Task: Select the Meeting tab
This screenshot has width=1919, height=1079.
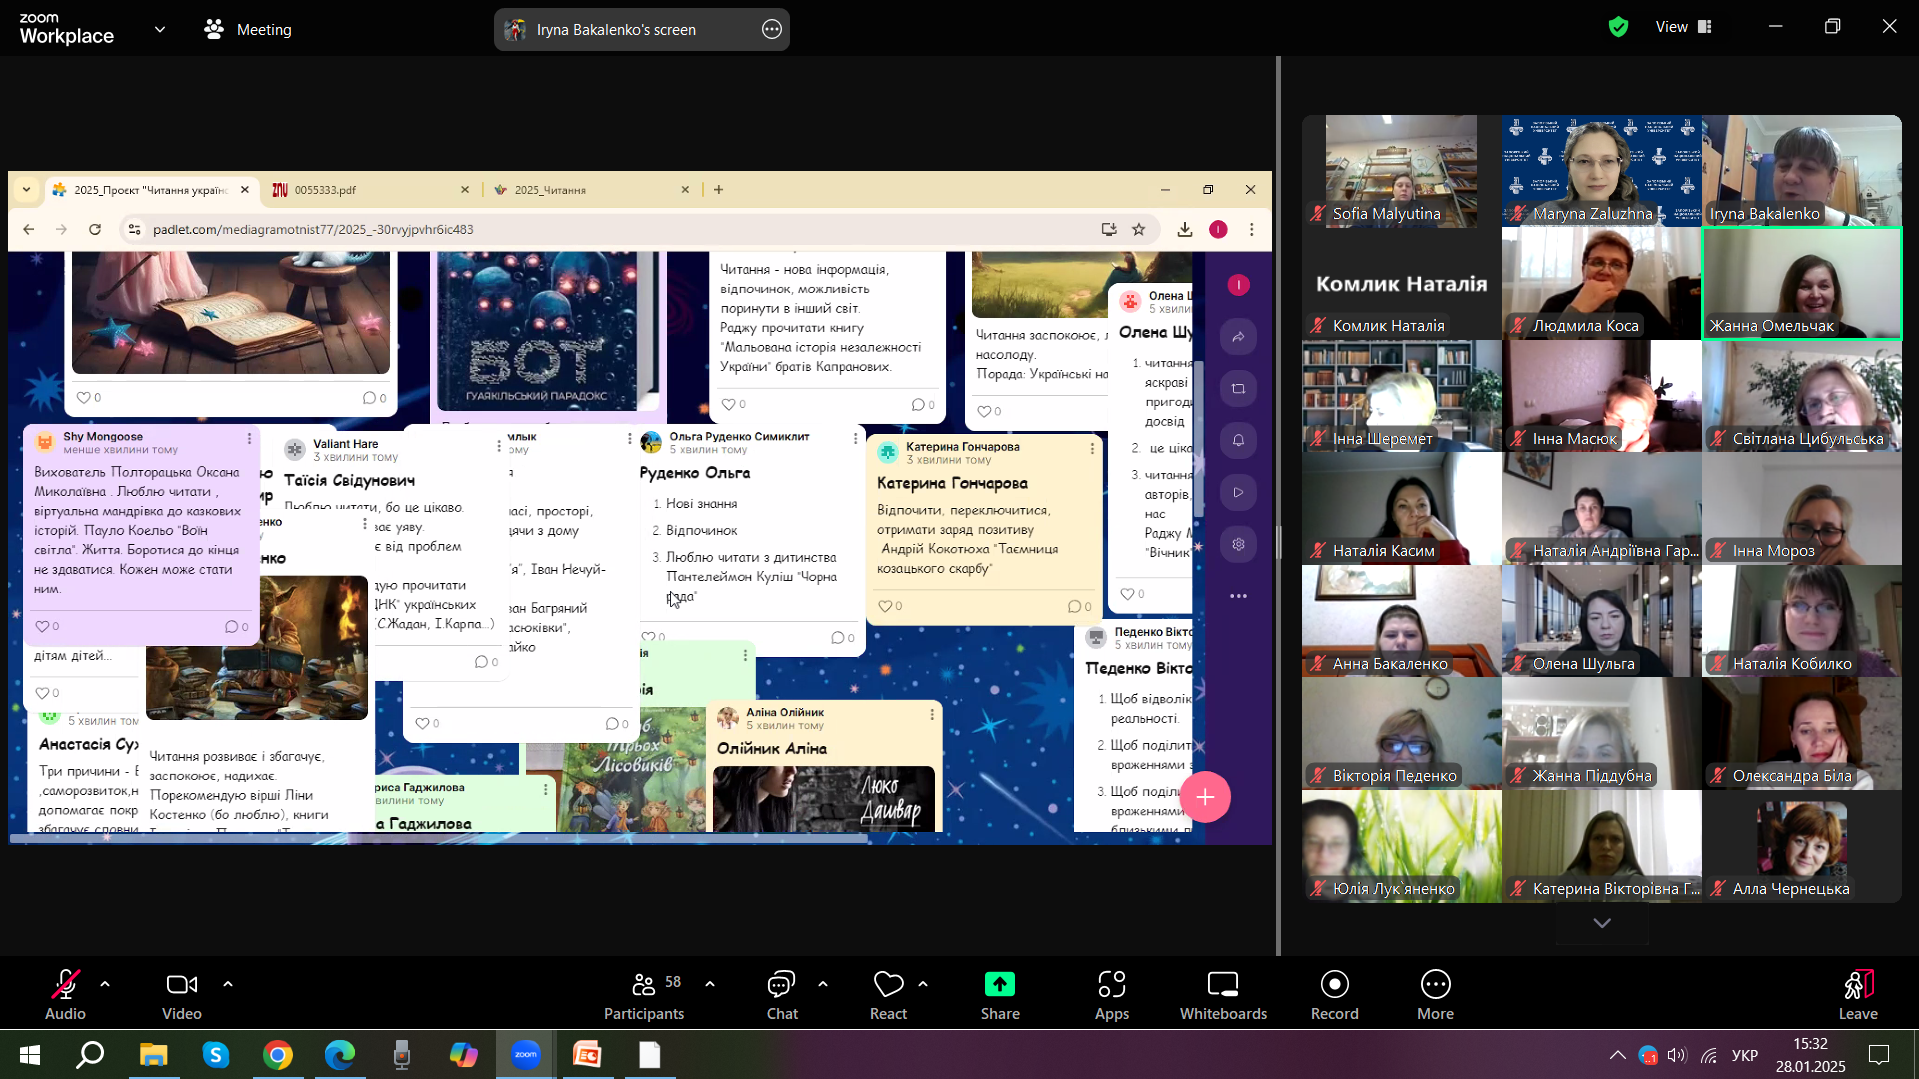Action: tap(248, 30)
